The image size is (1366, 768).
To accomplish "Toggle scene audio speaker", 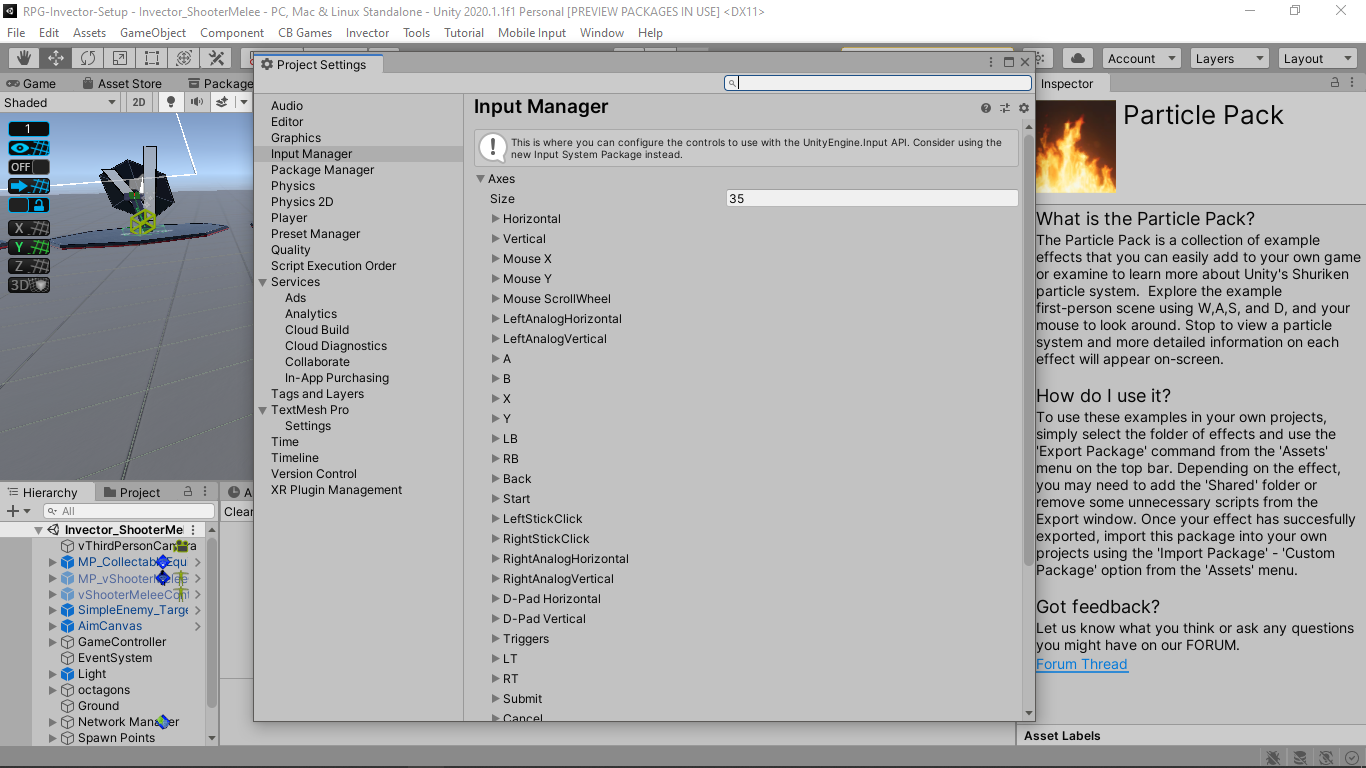I will (197, 102).
